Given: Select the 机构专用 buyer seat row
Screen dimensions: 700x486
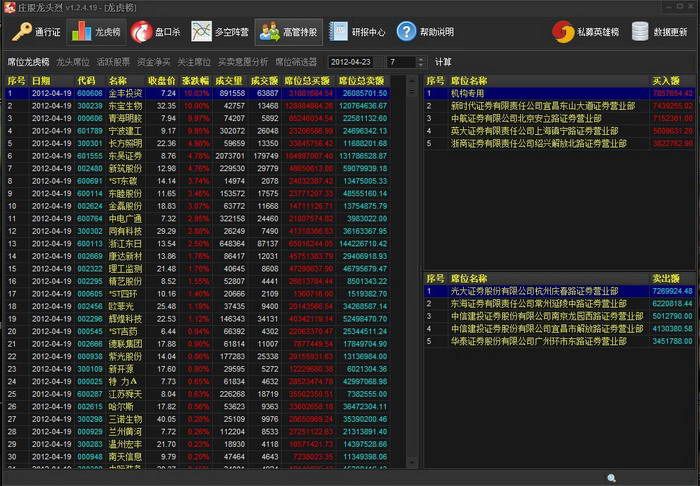Looking at the screenshot, I should pyautogui.click(x=559, y=93).
